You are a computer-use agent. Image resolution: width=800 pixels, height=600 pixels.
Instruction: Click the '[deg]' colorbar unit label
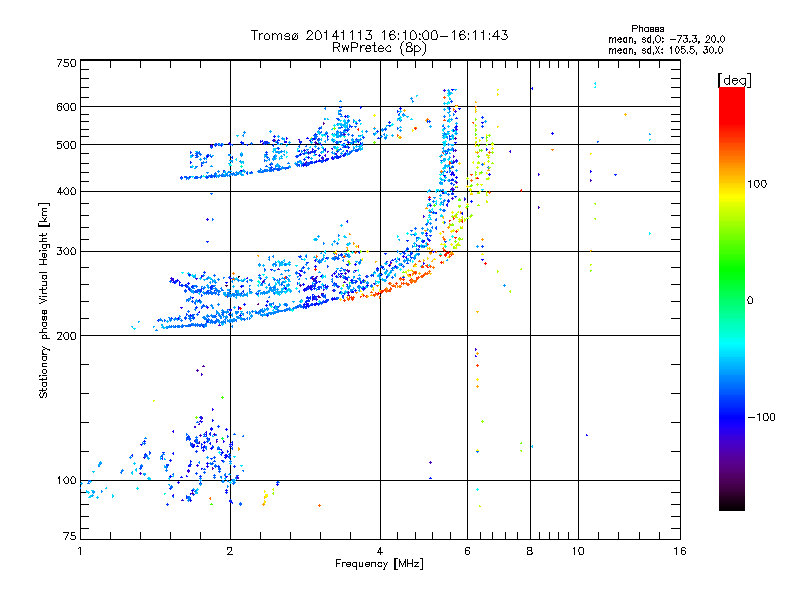tap(734, 80)
